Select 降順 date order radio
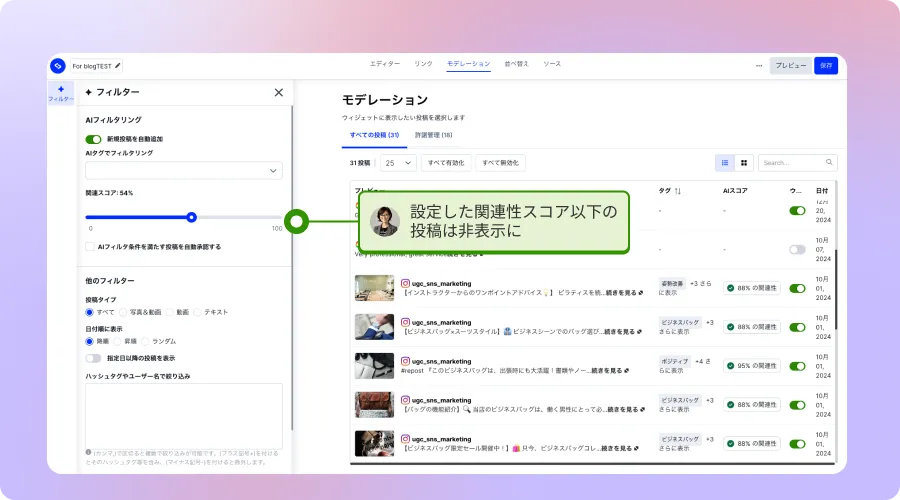 89,342
